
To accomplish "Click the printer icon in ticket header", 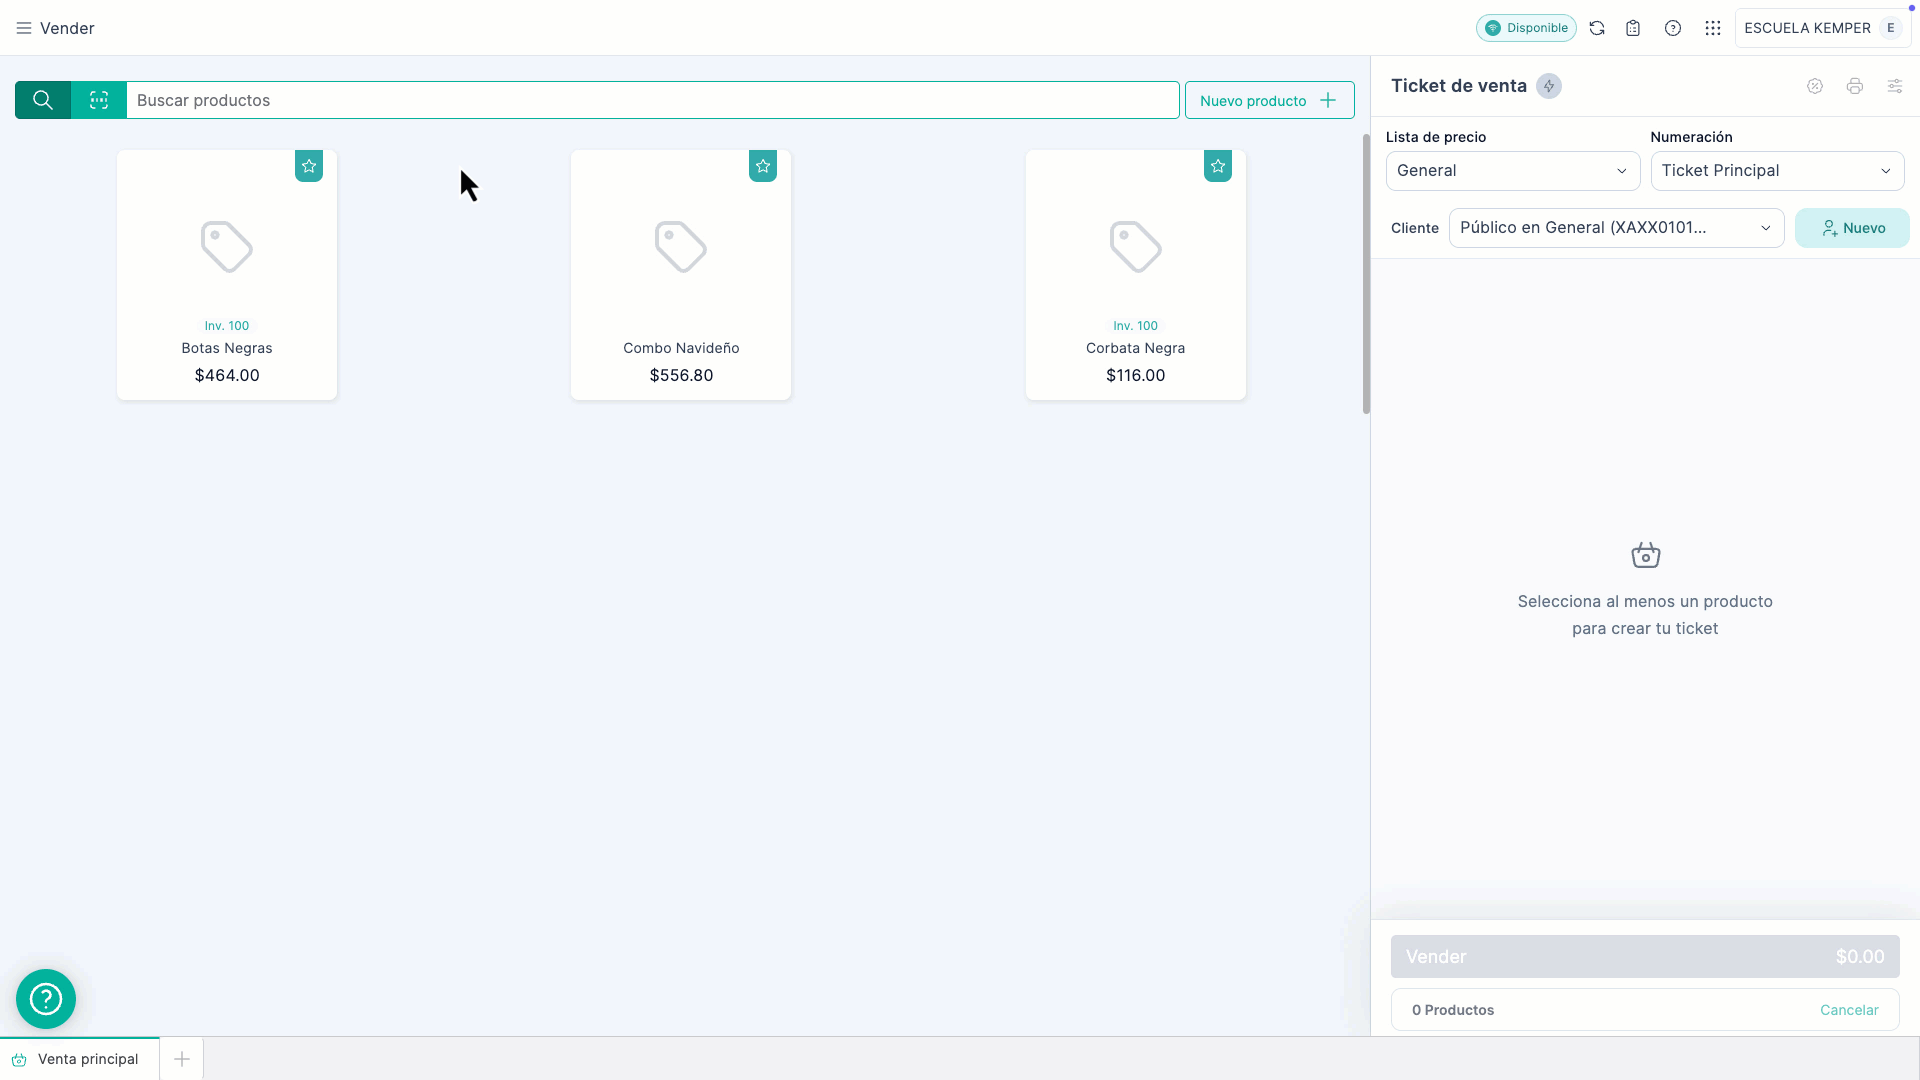I will click(1855, 86).
